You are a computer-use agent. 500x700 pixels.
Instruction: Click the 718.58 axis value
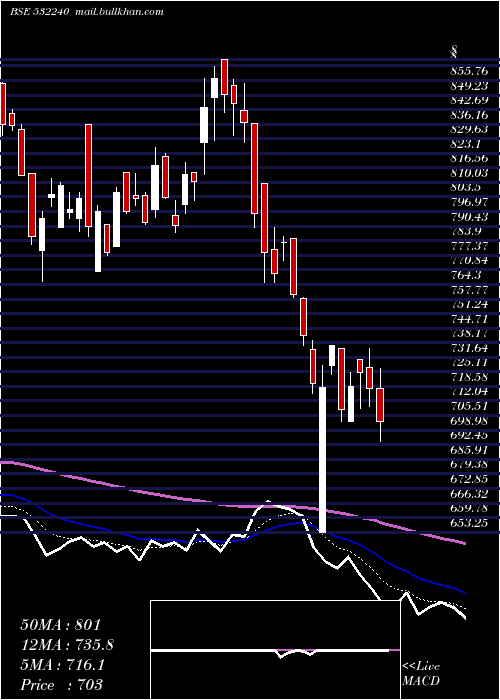(469, 377)
